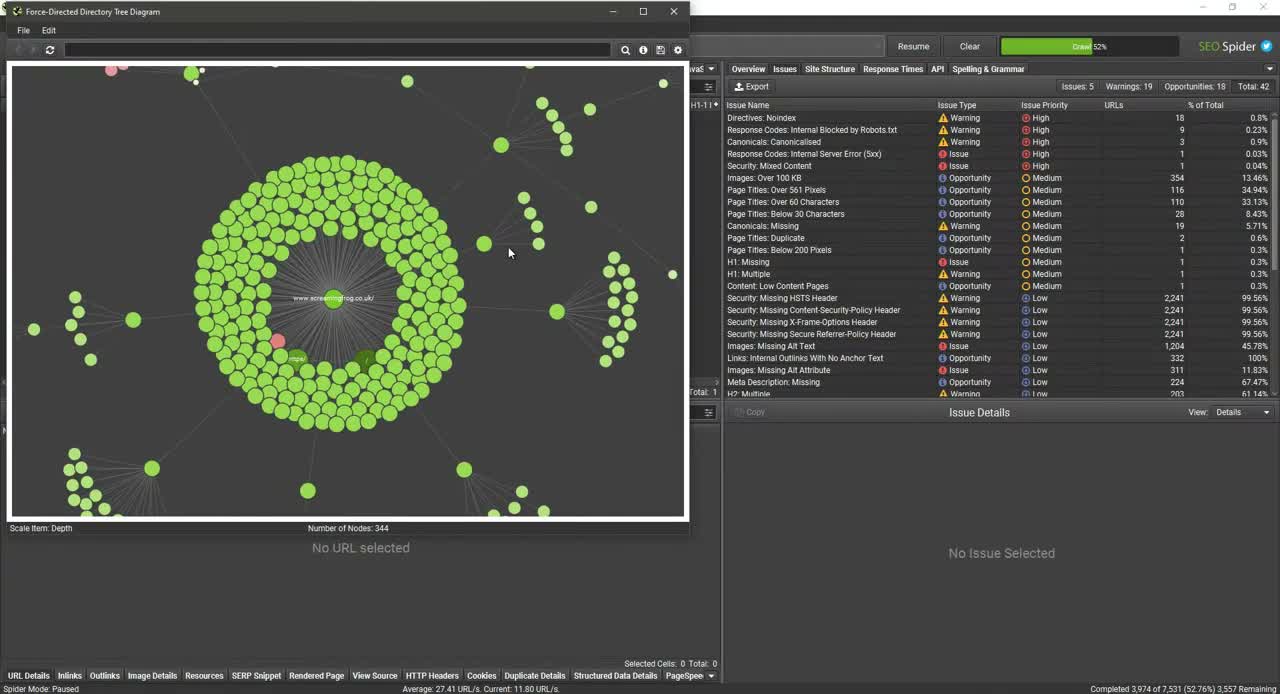
Task: Click the Crawl 52% progress bar
Action: coord(1089,47)
